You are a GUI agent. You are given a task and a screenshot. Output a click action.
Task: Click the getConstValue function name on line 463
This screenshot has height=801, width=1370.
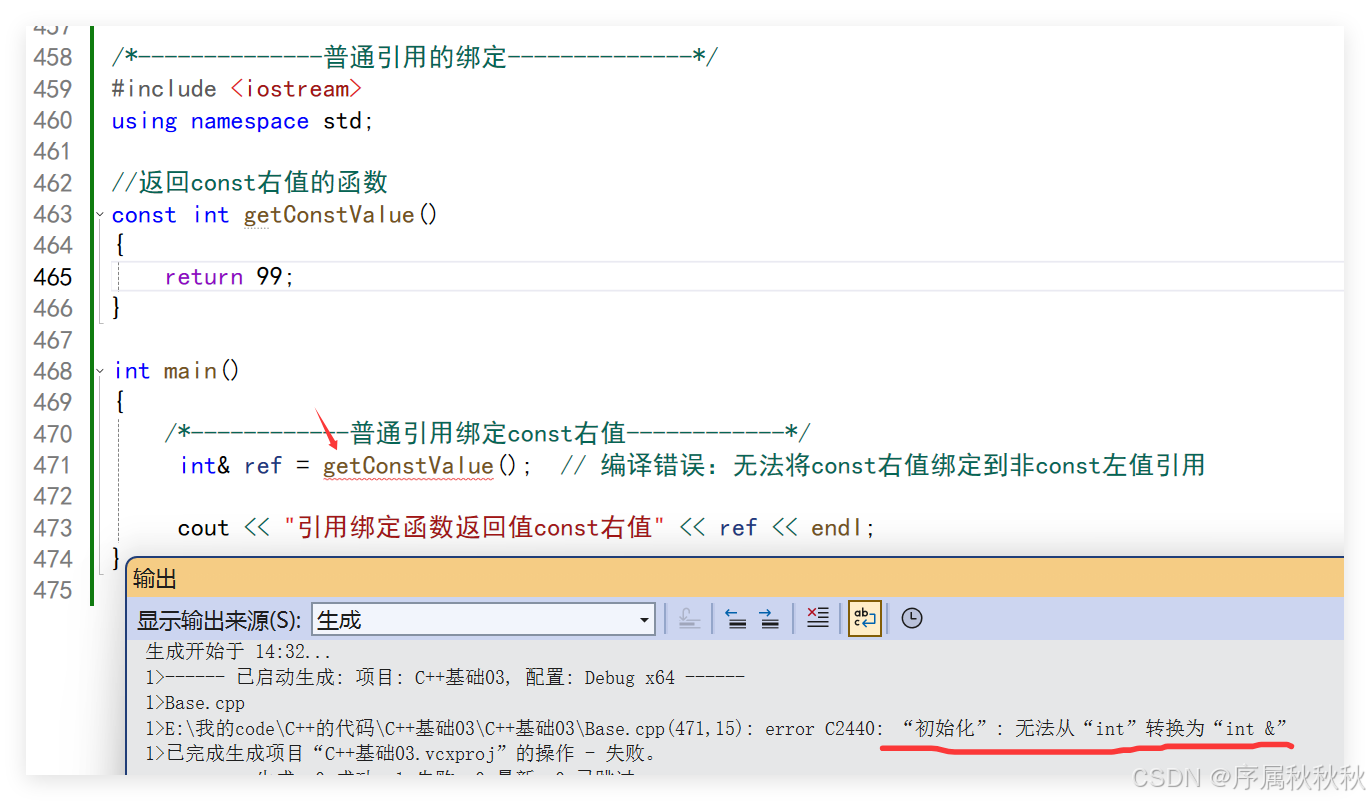(x=329, y=215)
